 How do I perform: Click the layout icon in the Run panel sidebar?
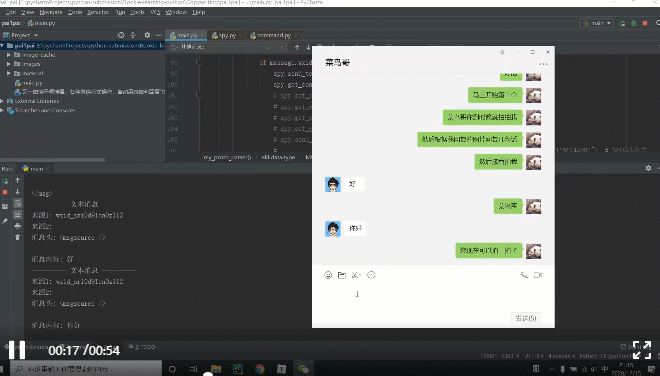click(5, 207)
